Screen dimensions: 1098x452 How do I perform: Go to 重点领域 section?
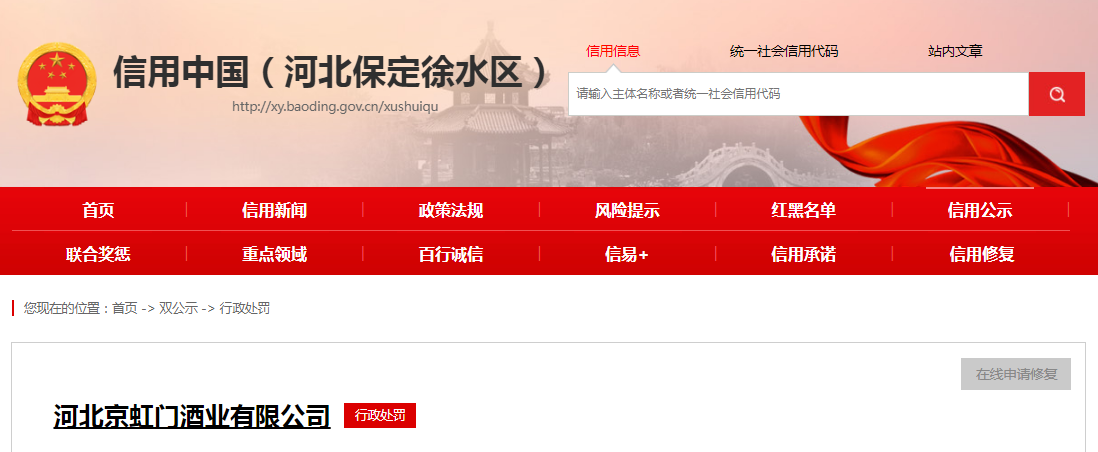[274, 254]
